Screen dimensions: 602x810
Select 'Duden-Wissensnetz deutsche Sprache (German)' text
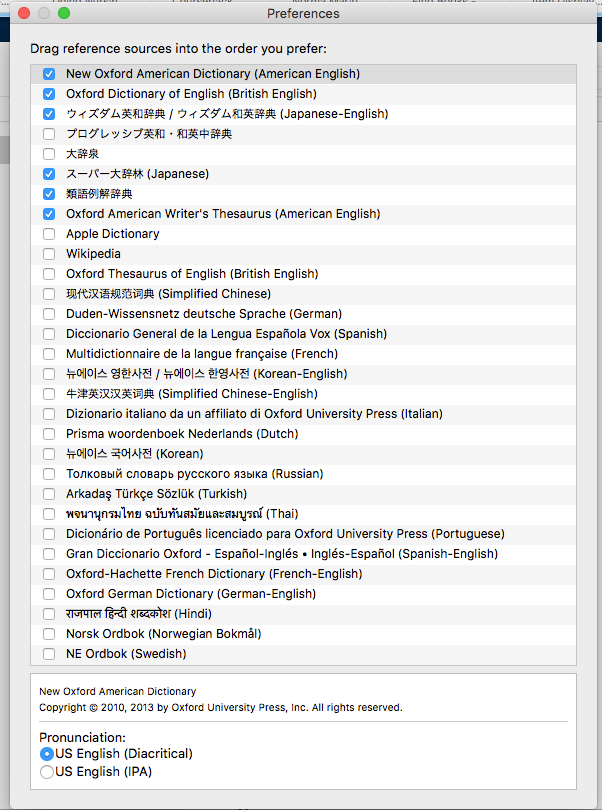[x=204, y=314]
